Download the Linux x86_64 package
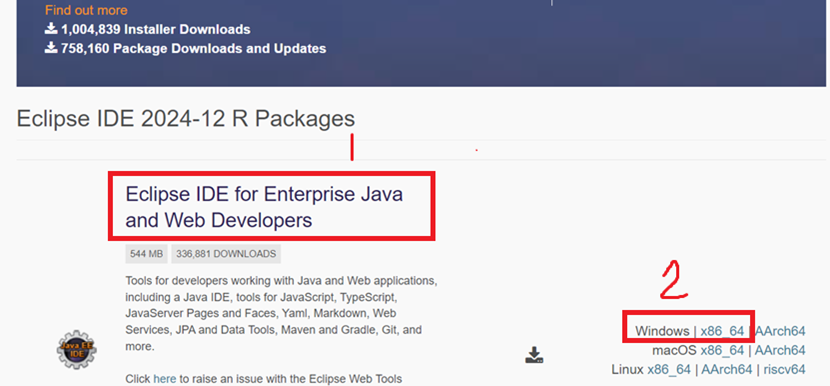 (x=669, y=369)
